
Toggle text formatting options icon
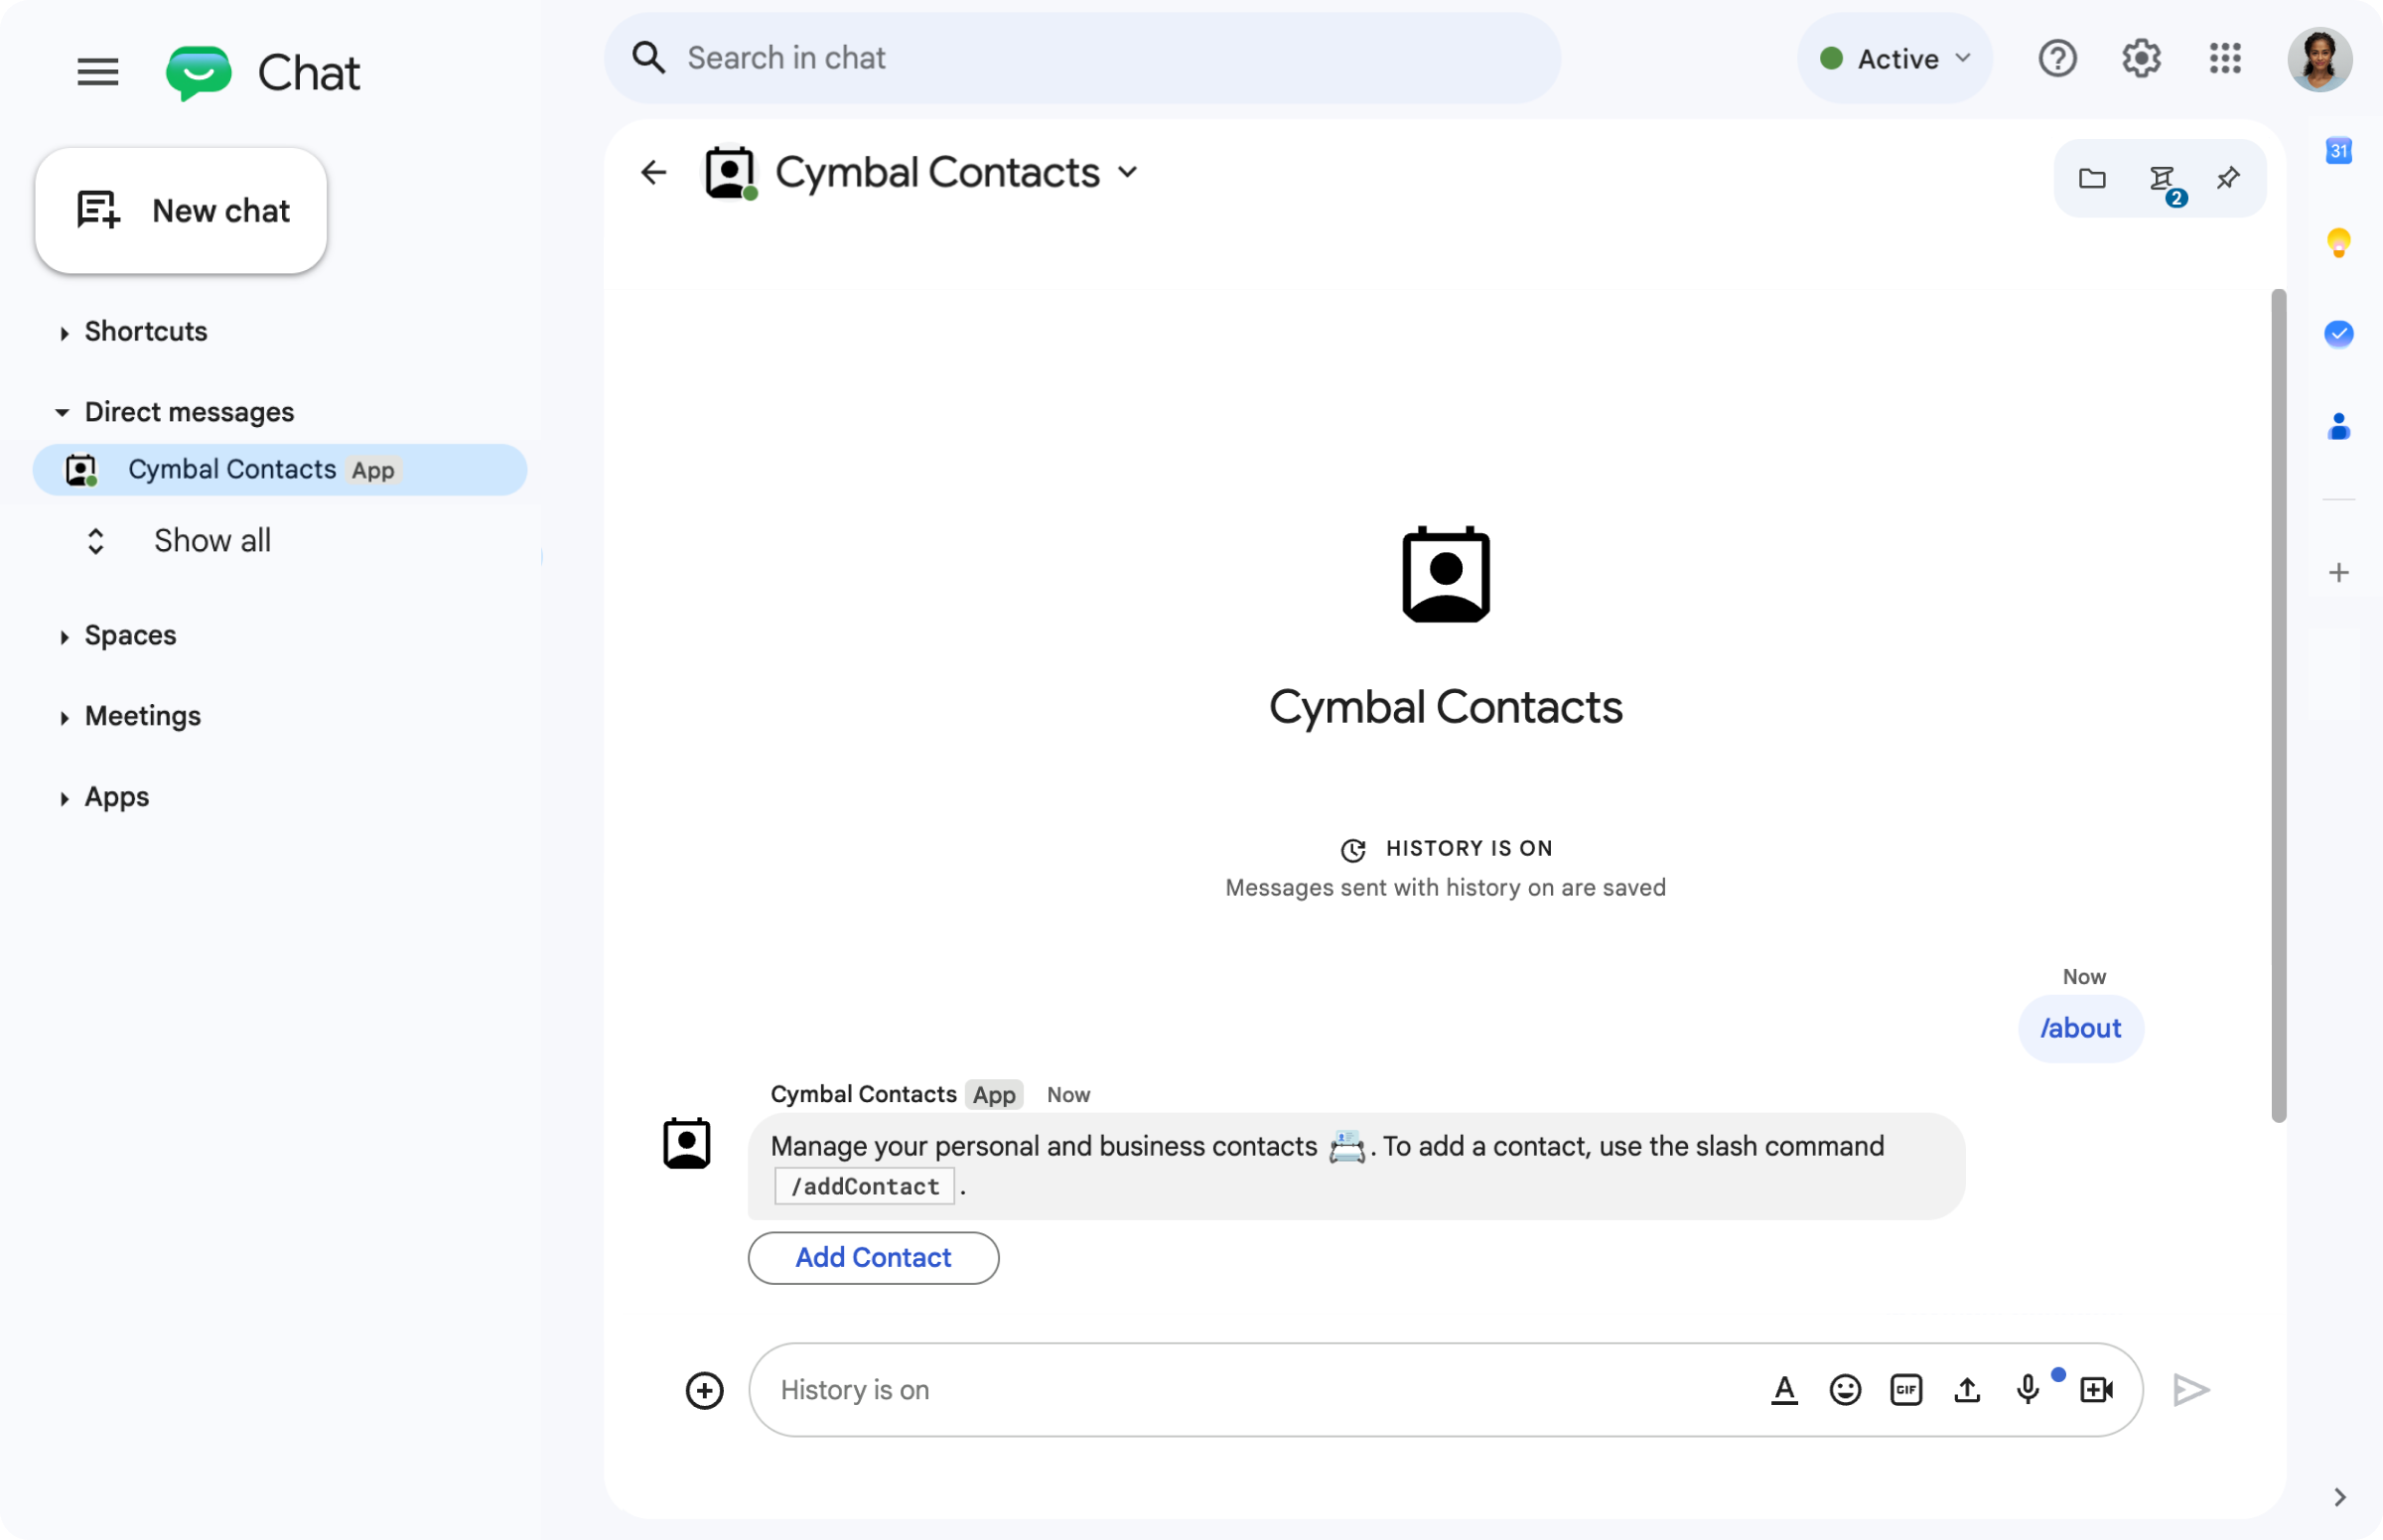click(x=1784, y=1390)
